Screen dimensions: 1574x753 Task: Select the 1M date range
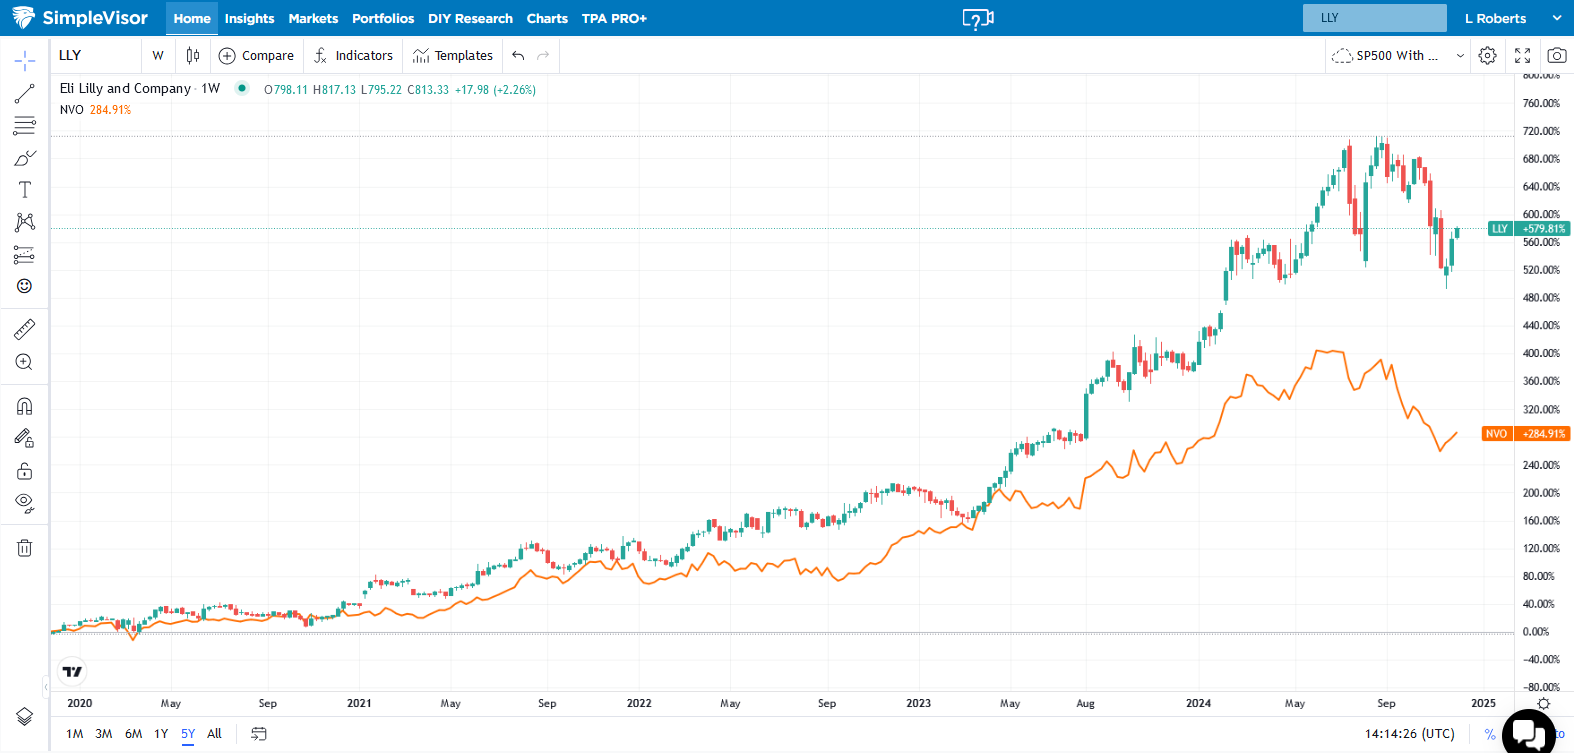pos(75,734)
